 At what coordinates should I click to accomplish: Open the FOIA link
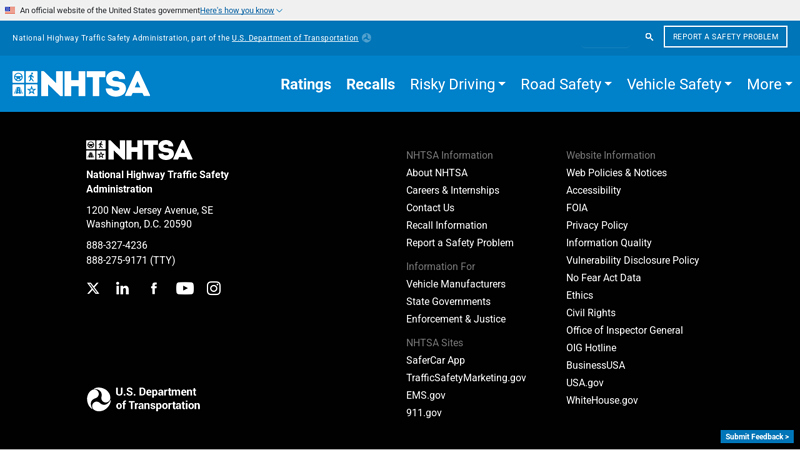tap(577, 208)
